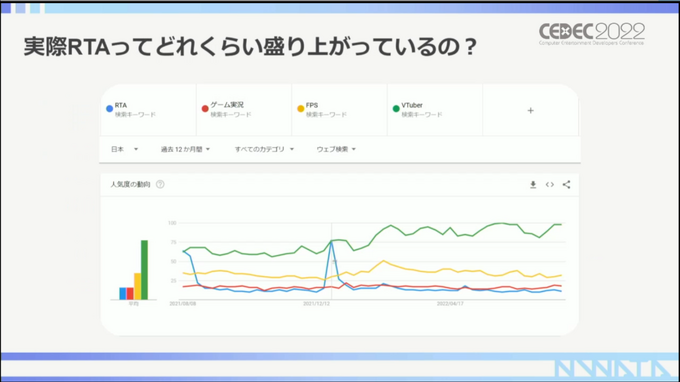Open the 日本 region dropdown
This screenshot has width=680, height=382.
click(124, 149)
